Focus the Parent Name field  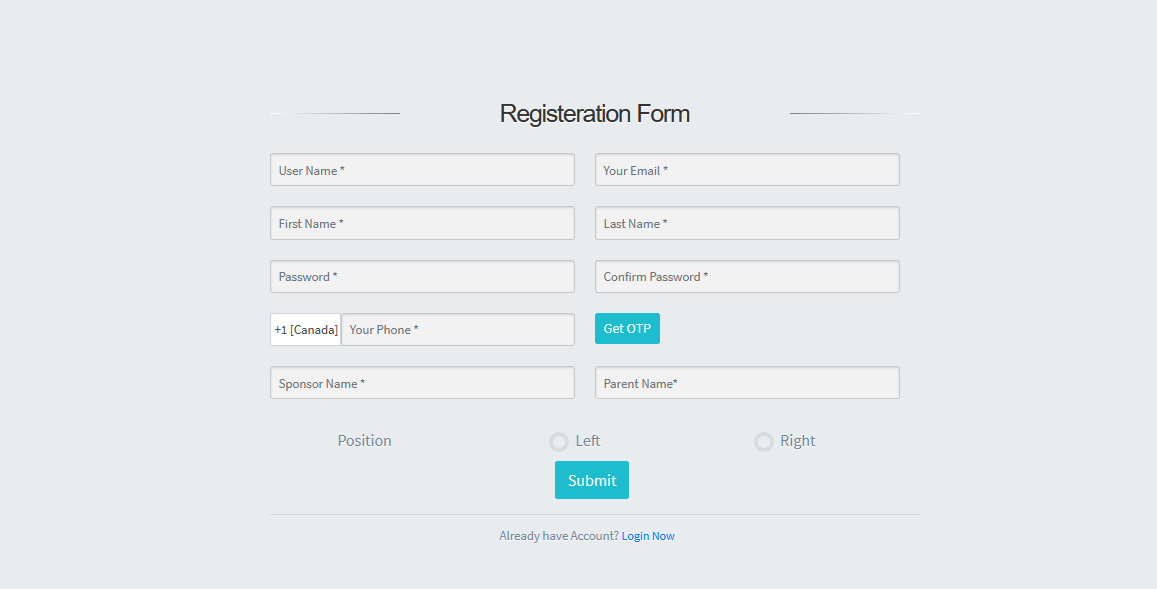747,383
